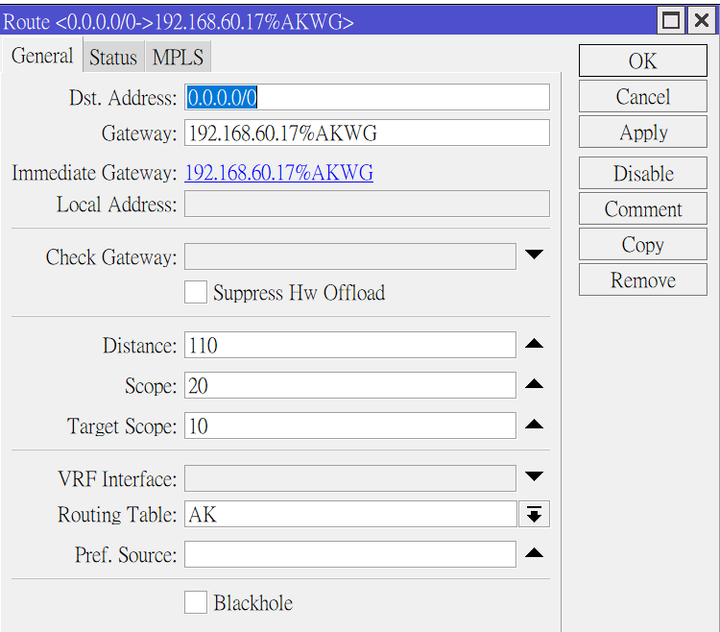Screen dimensions: 720x632
Task: Confirm the route with OK
Action: pos(643,61)
